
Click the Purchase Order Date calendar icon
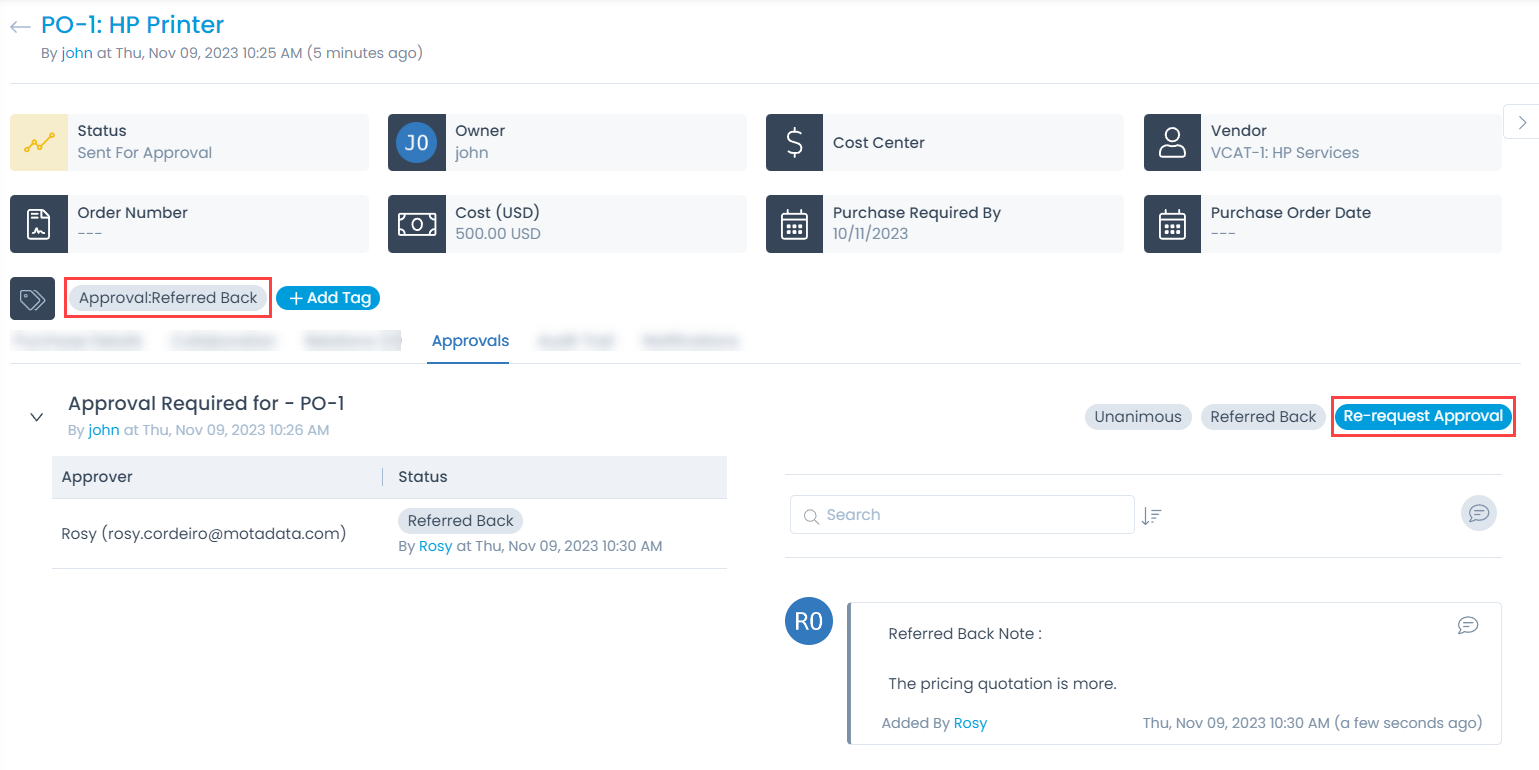pyautogui.click(x=1172, y=224)
